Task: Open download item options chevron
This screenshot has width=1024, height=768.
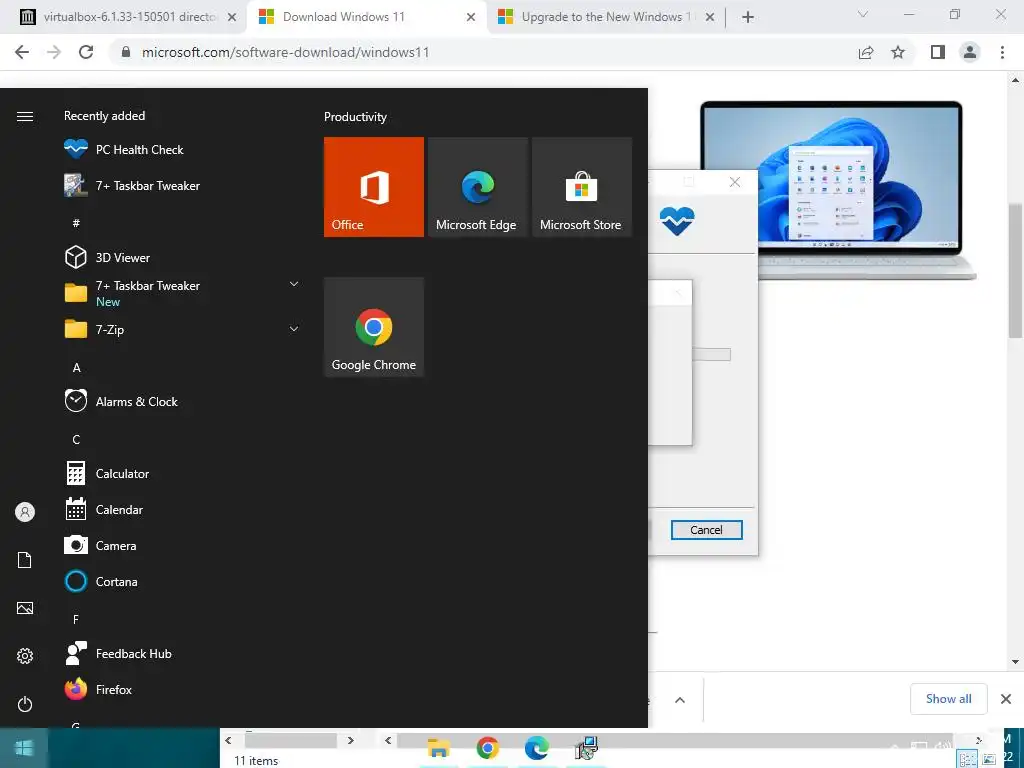Action: coord(680,699)
